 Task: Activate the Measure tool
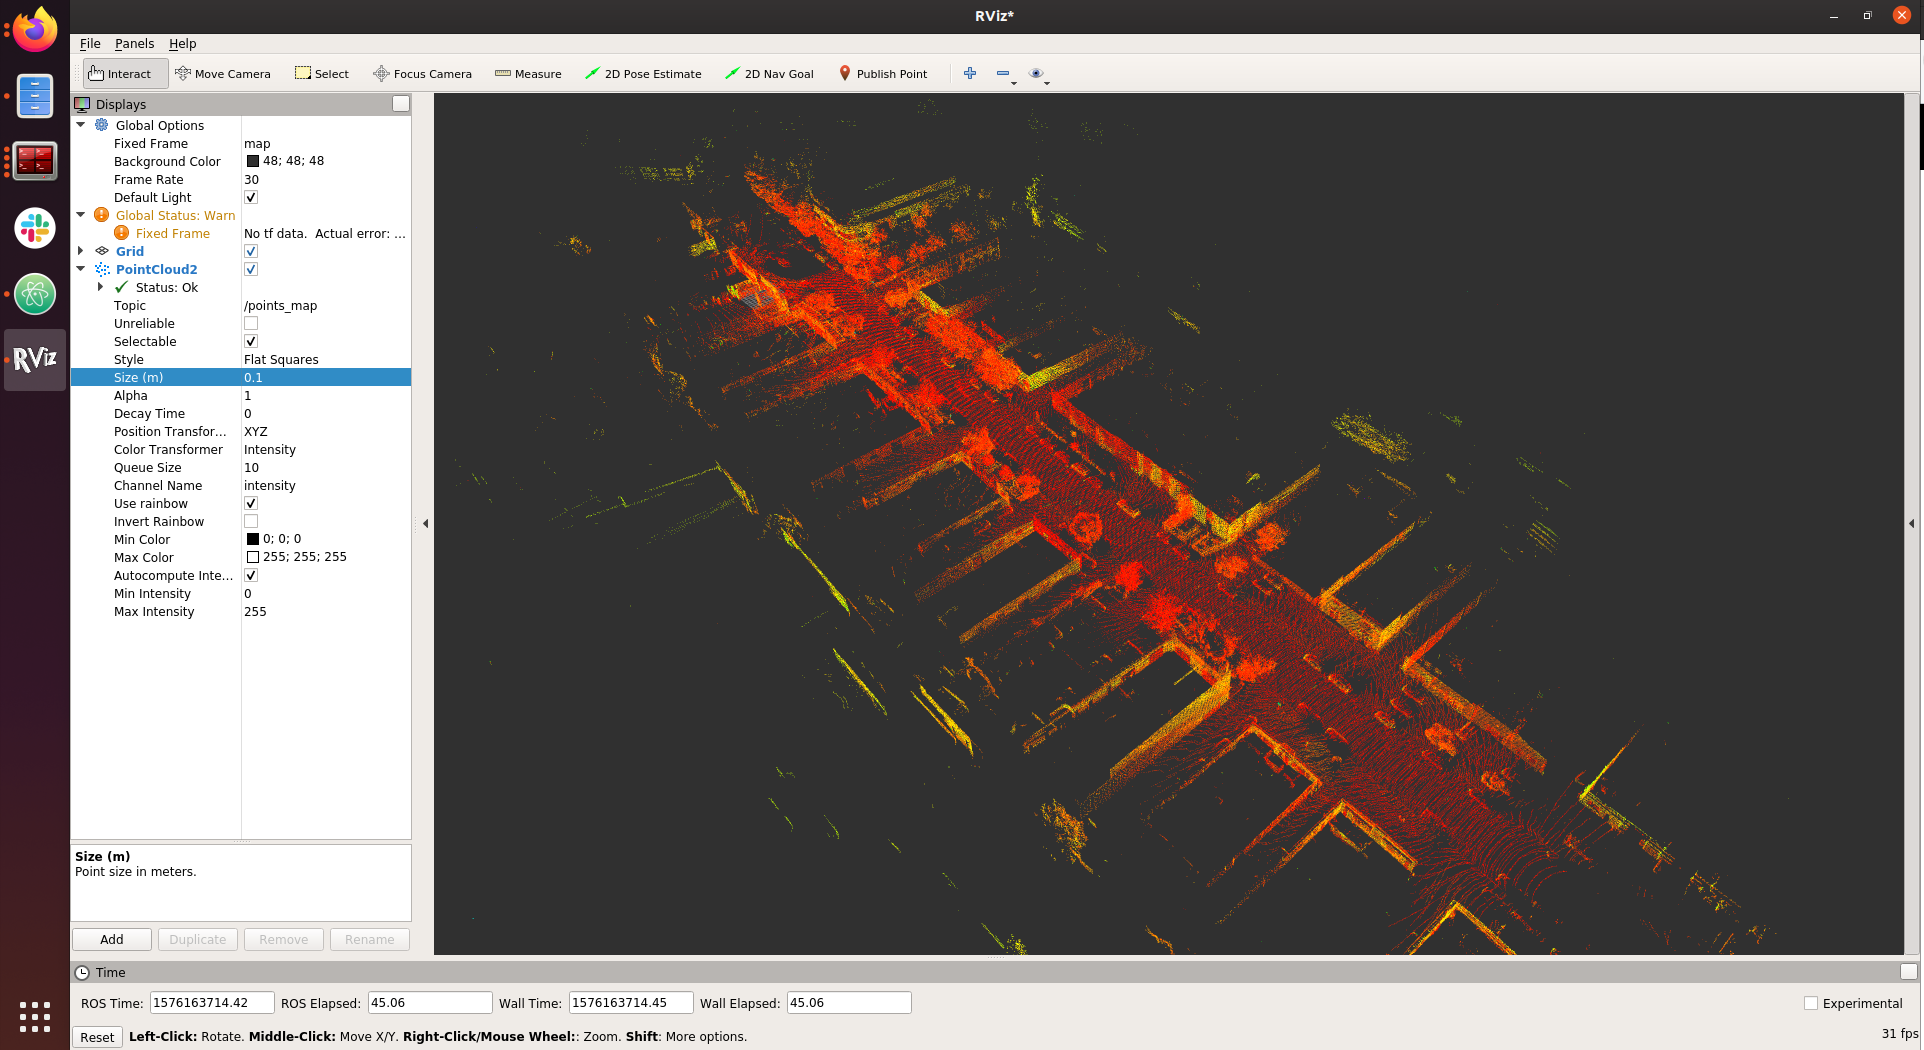(528, 74)
